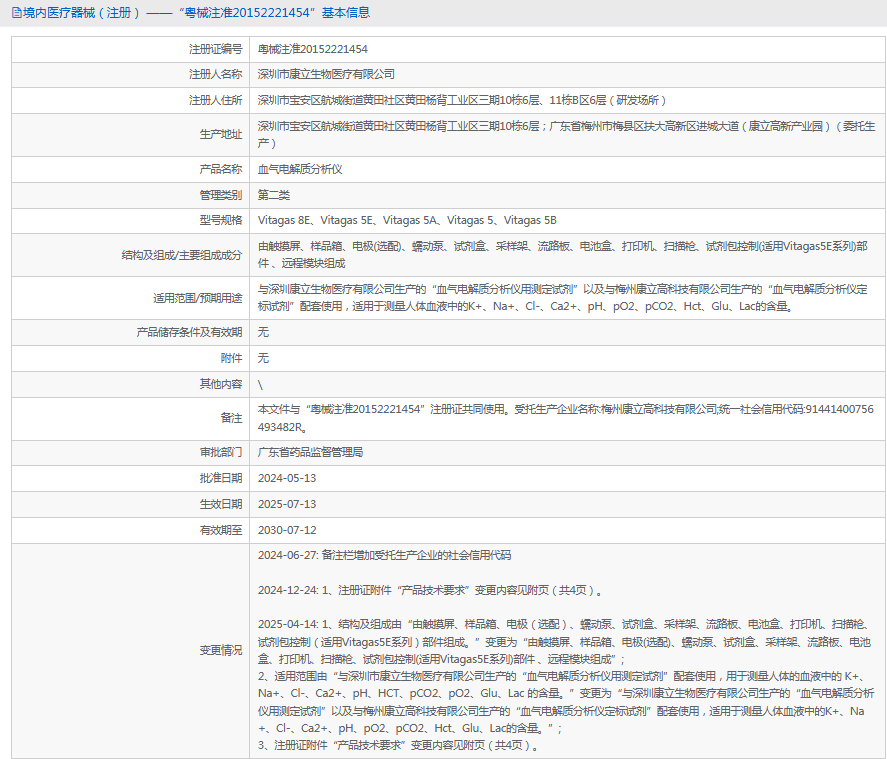Click the page title 境内医疗器械（注册）基本信息
The image size is (887, 759).
click(x=196, y=12)
